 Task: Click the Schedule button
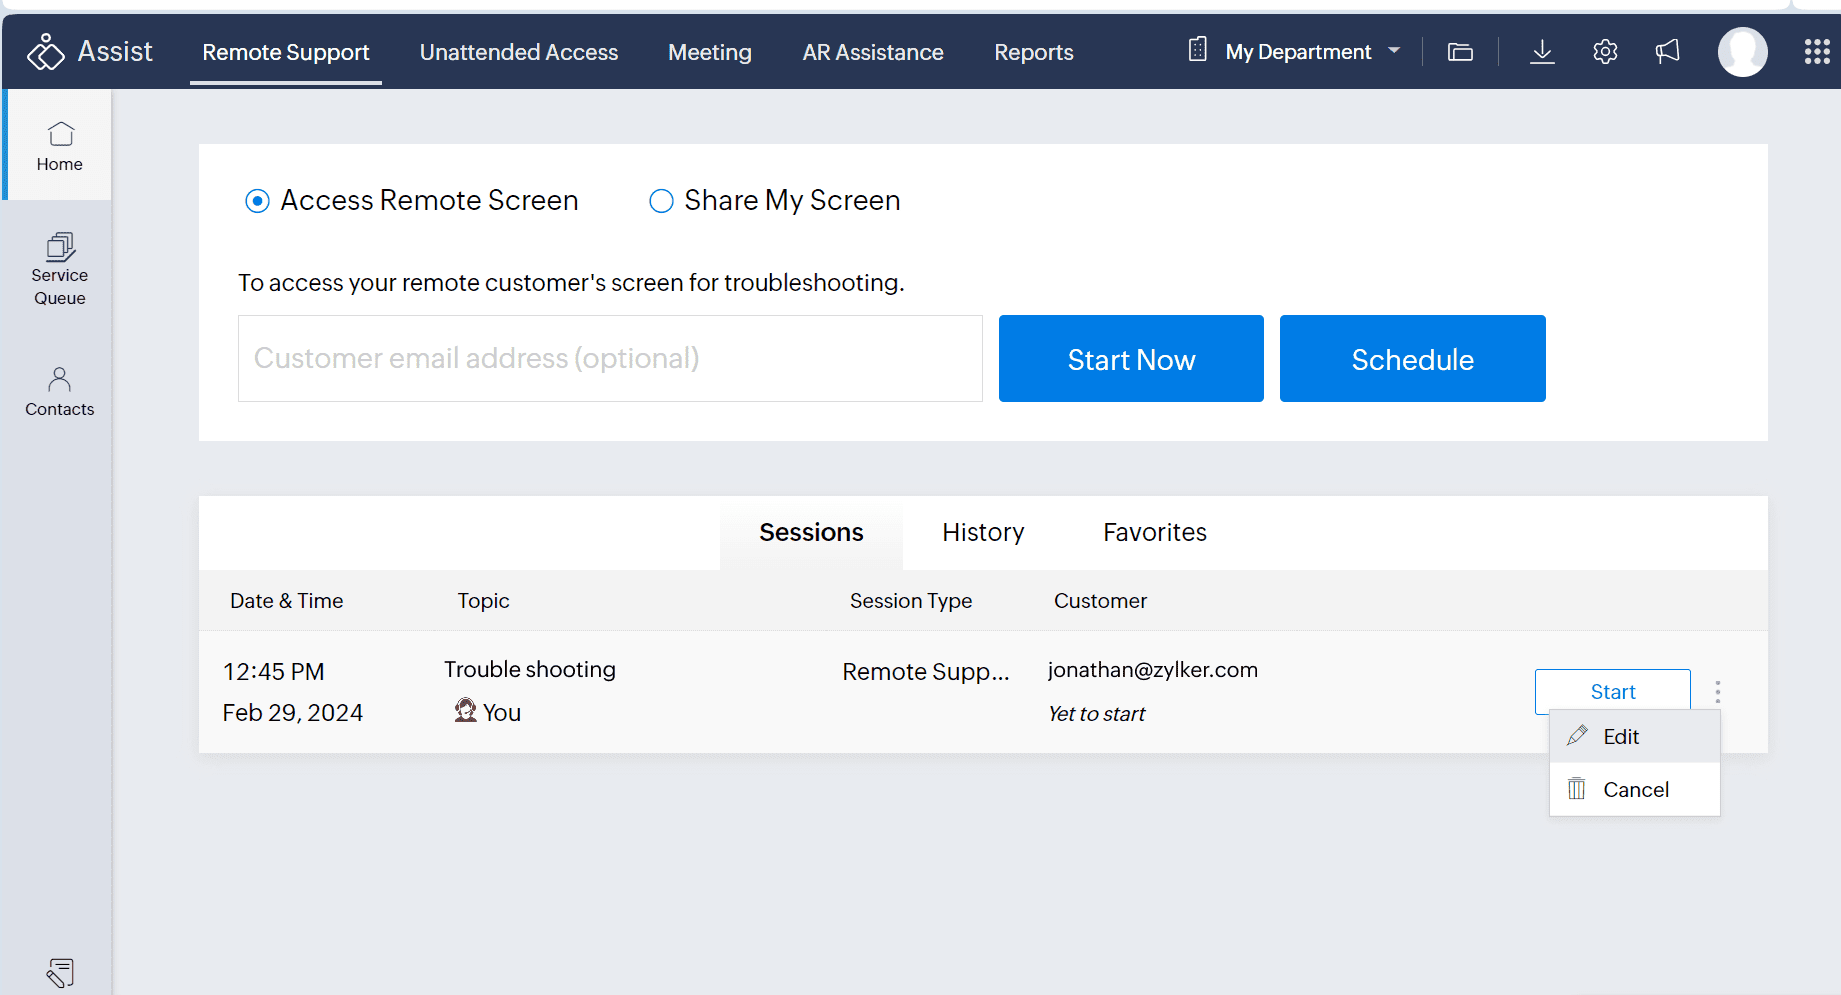pos(1412,359)
